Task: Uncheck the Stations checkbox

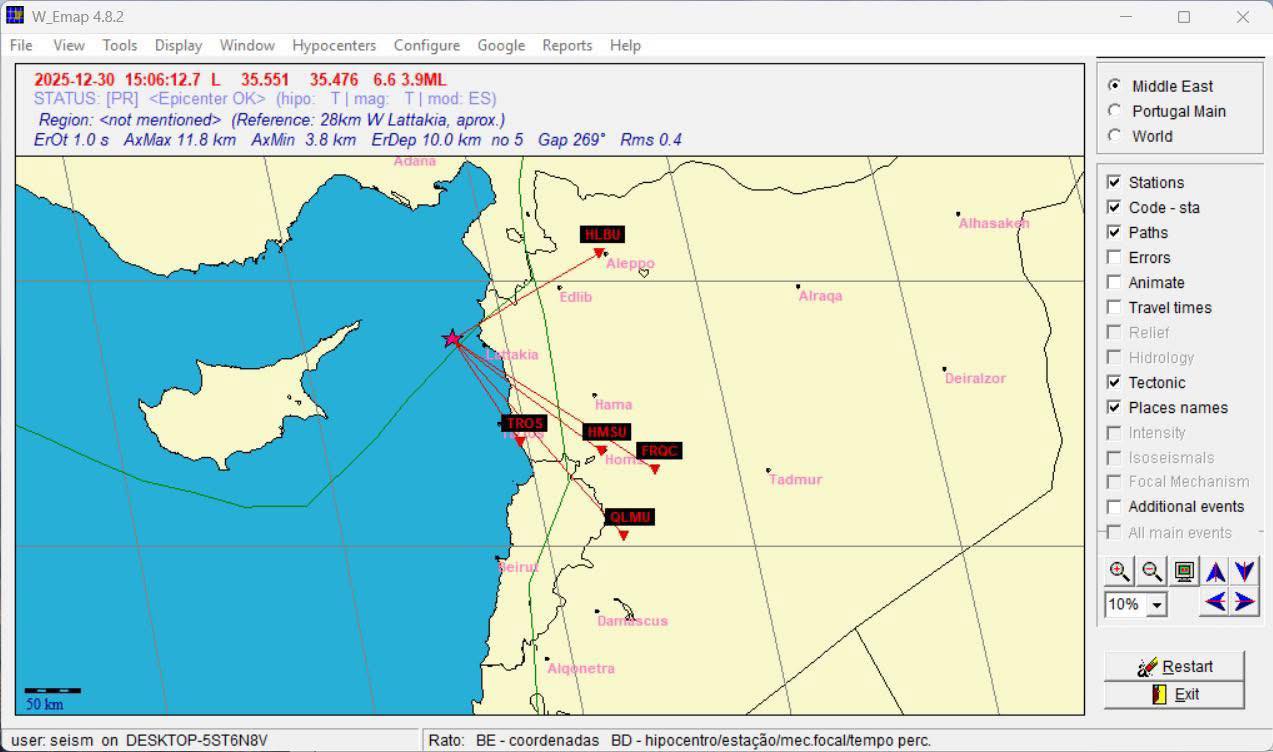Action: (1114, 182)
